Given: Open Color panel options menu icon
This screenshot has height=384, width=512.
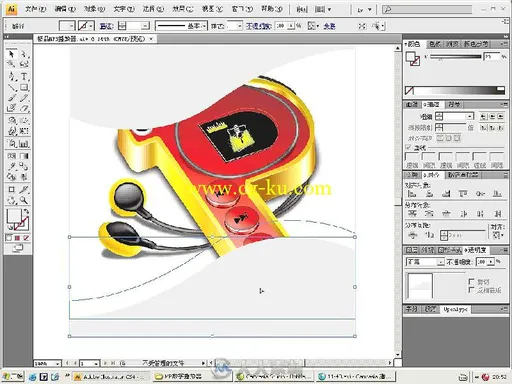Looking at the screenshot, I should [504, 44].
